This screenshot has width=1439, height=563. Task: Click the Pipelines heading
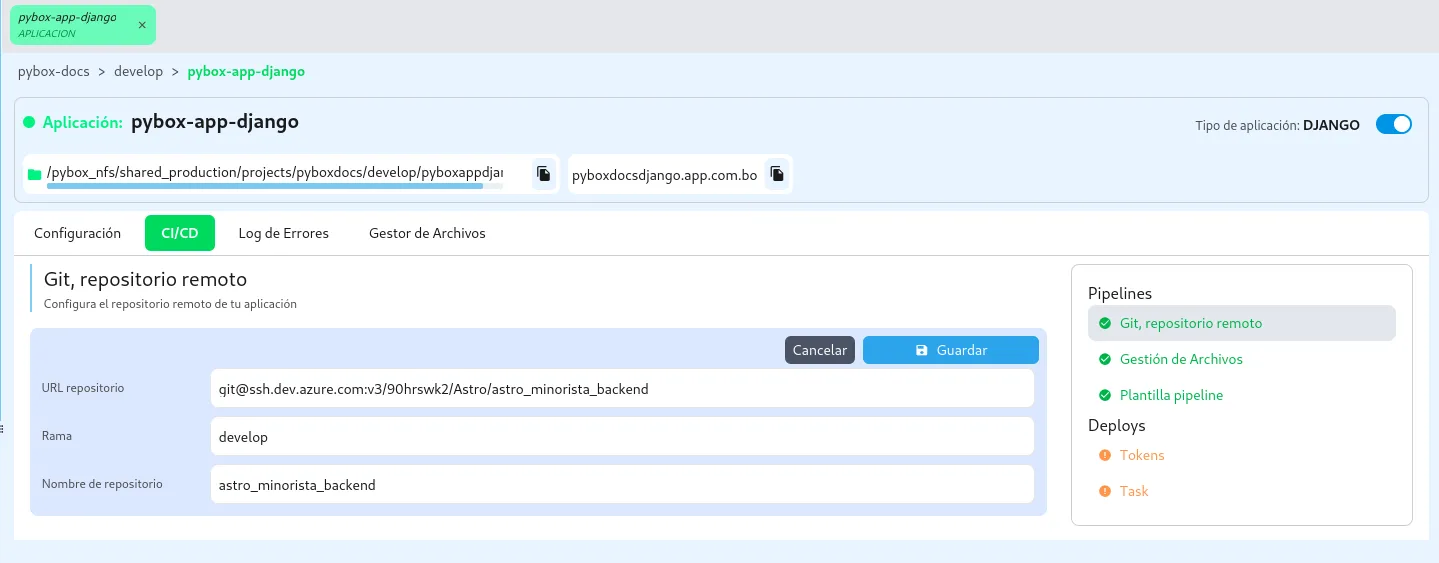(x=1120, y=293)
